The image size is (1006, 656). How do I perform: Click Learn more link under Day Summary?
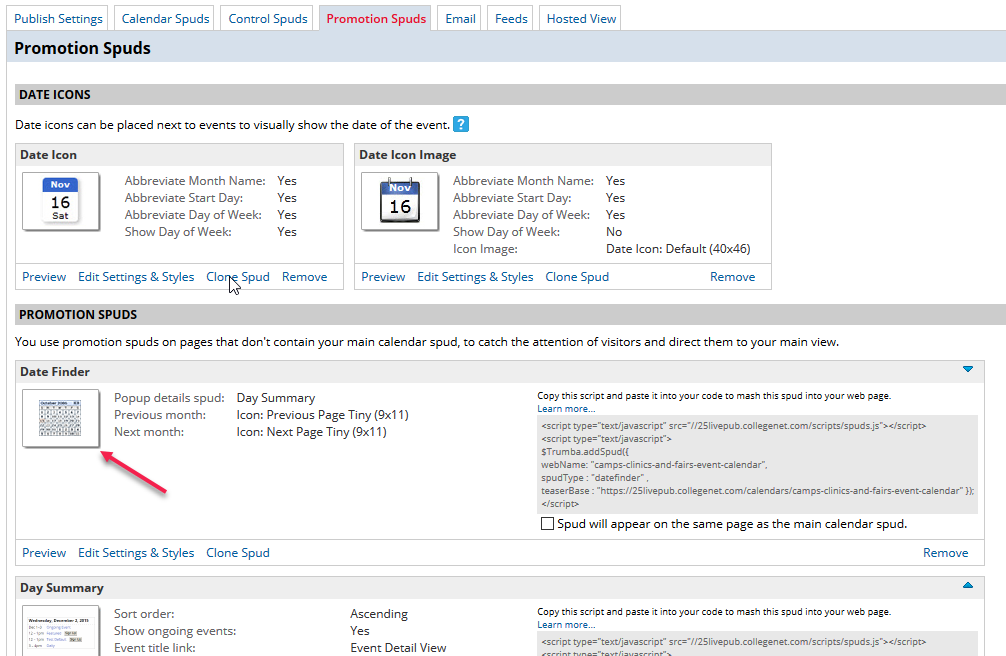[x=567, y=625]
